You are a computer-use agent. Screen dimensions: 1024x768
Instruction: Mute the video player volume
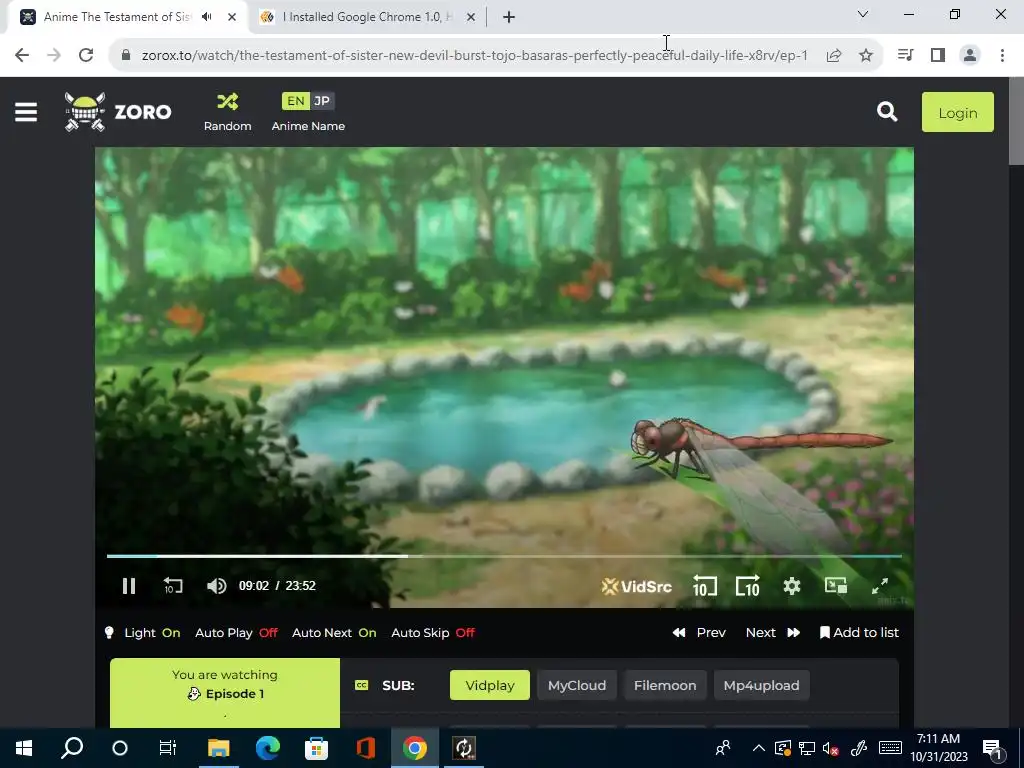click(216, 586)
